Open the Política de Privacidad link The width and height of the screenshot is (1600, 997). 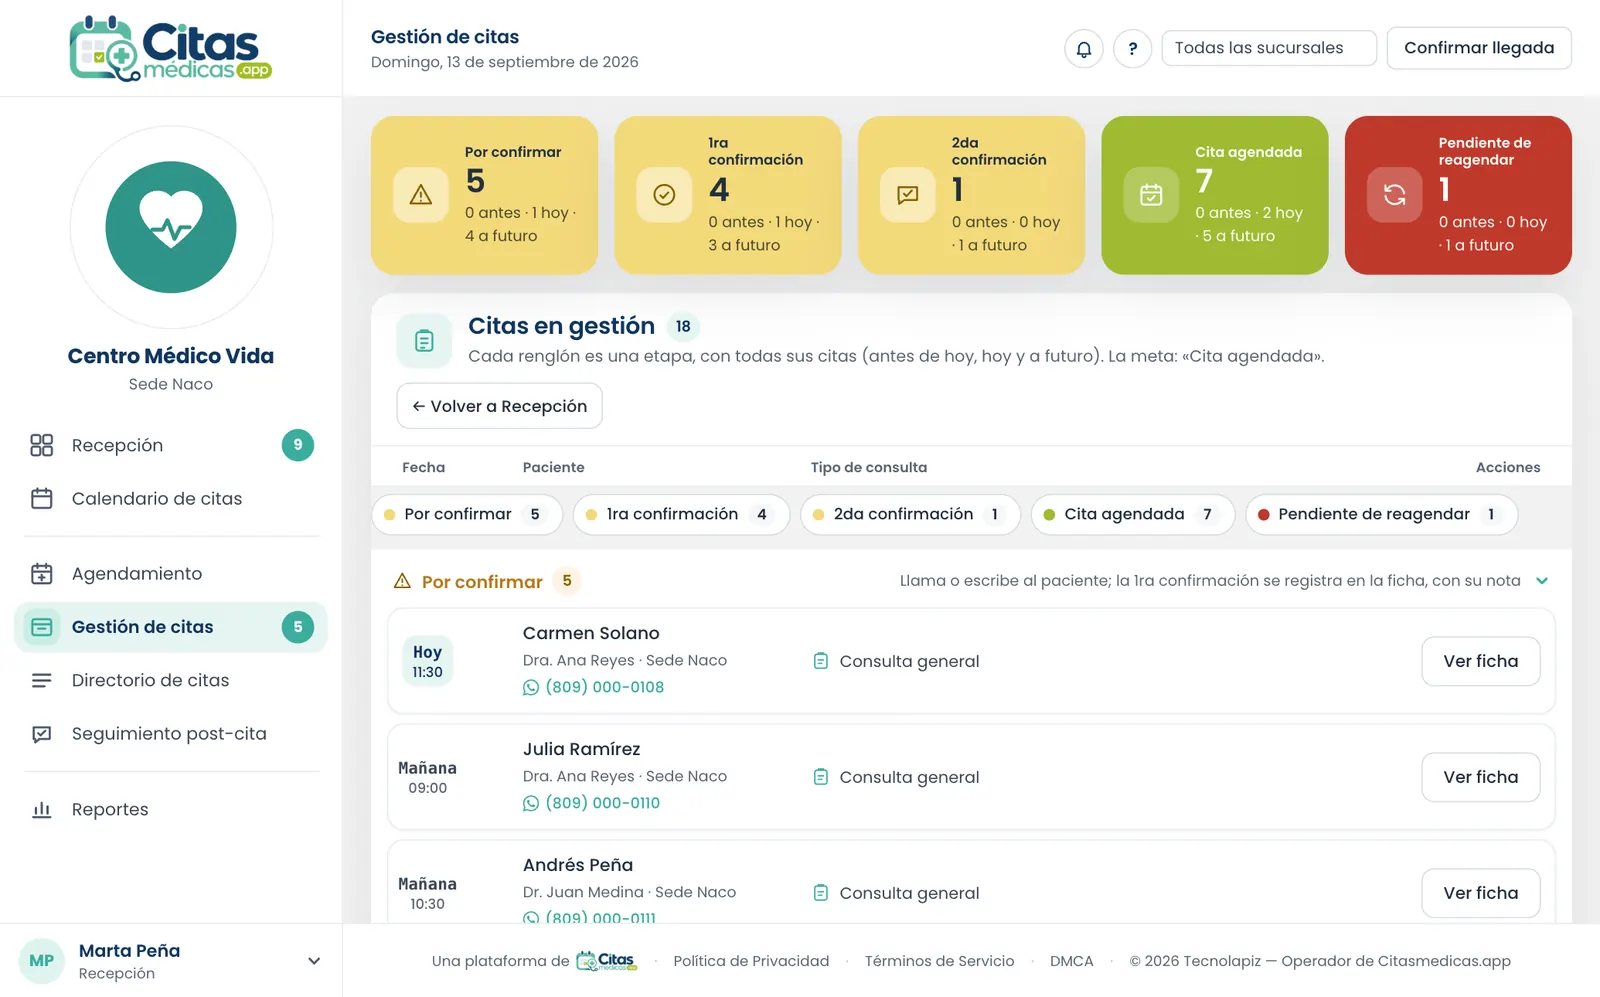click(x=751, y=961)
